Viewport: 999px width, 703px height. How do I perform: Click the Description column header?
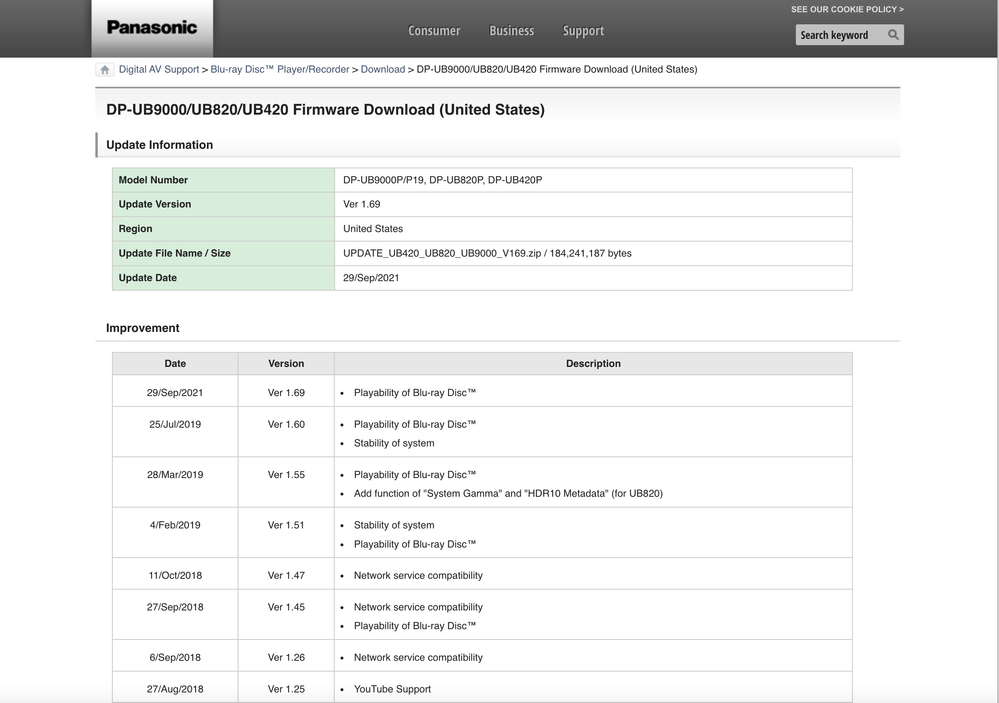tap(593, 363)
